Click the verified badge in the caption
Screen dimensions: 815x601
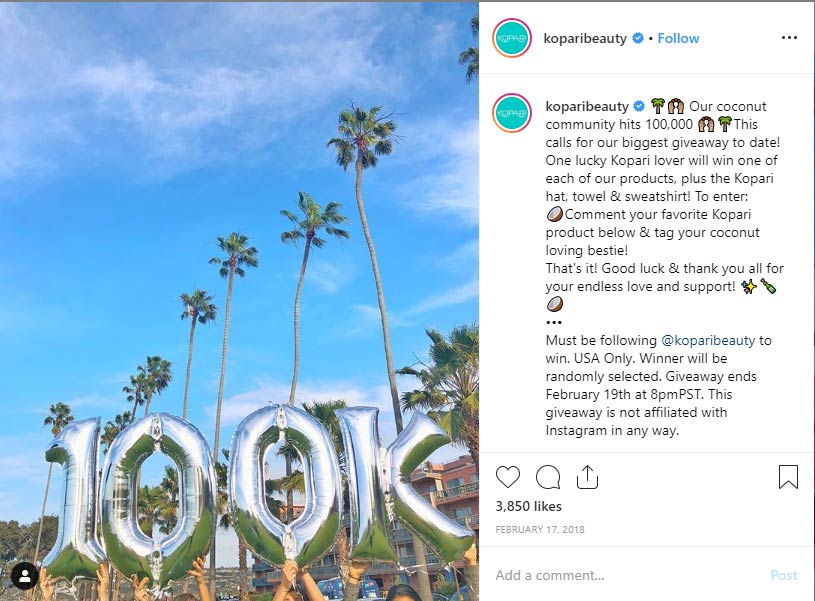click(639, 106)
